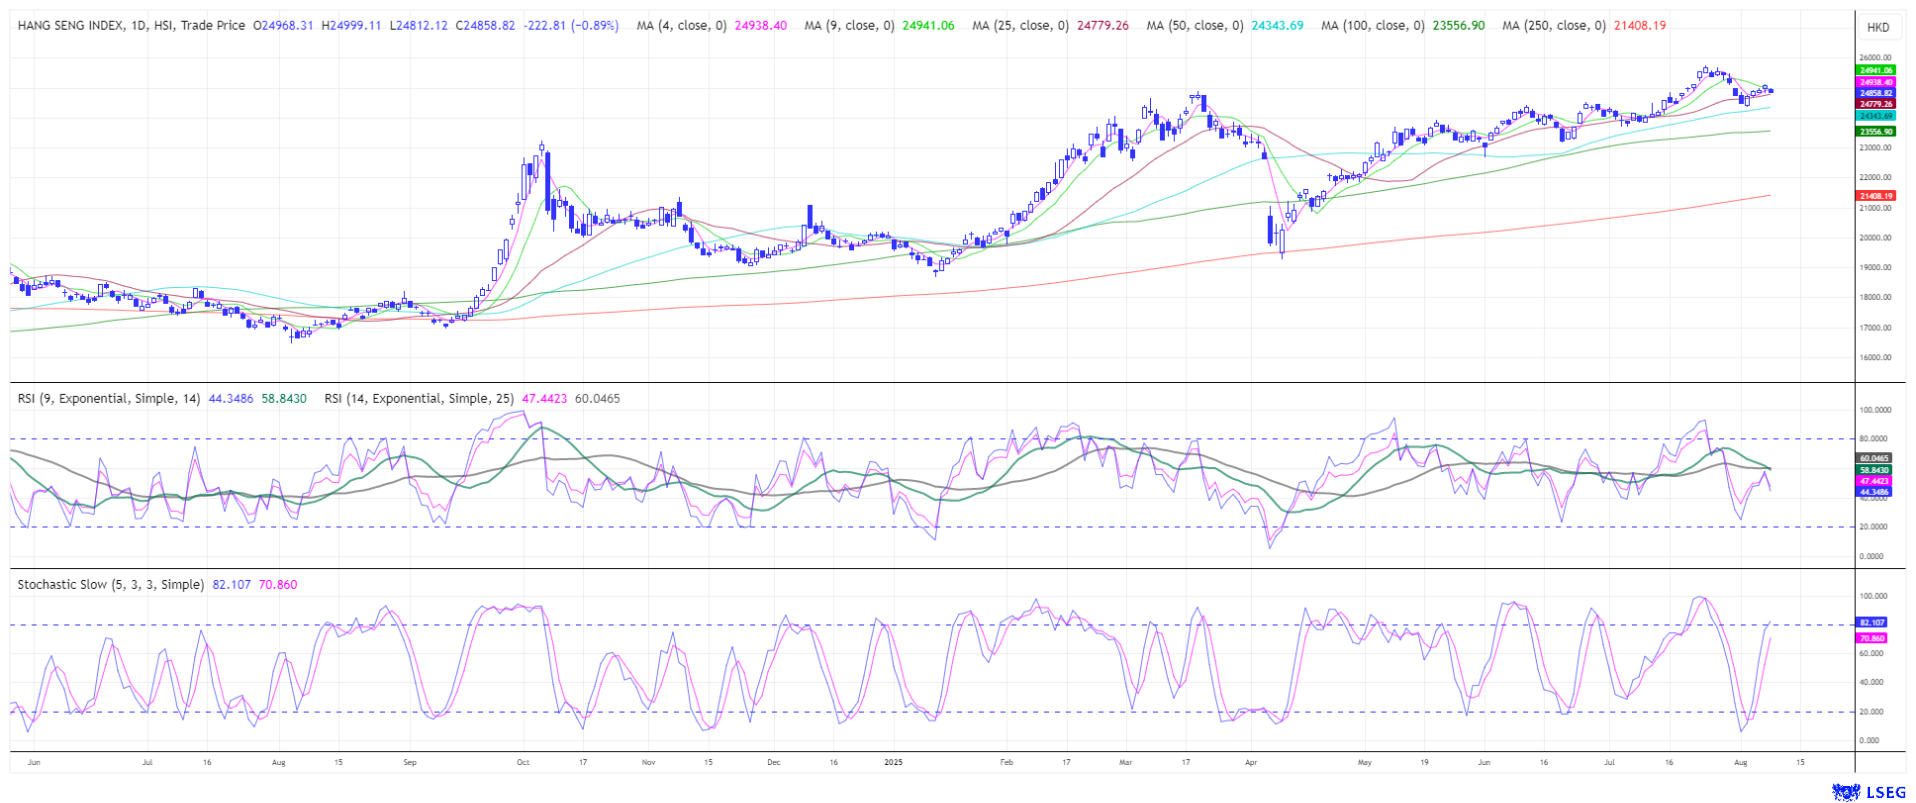Click the red 21408.19 price tag
Image resolution: width=1916 pixels, height=803 pixels.
(x=1875, y=196)
